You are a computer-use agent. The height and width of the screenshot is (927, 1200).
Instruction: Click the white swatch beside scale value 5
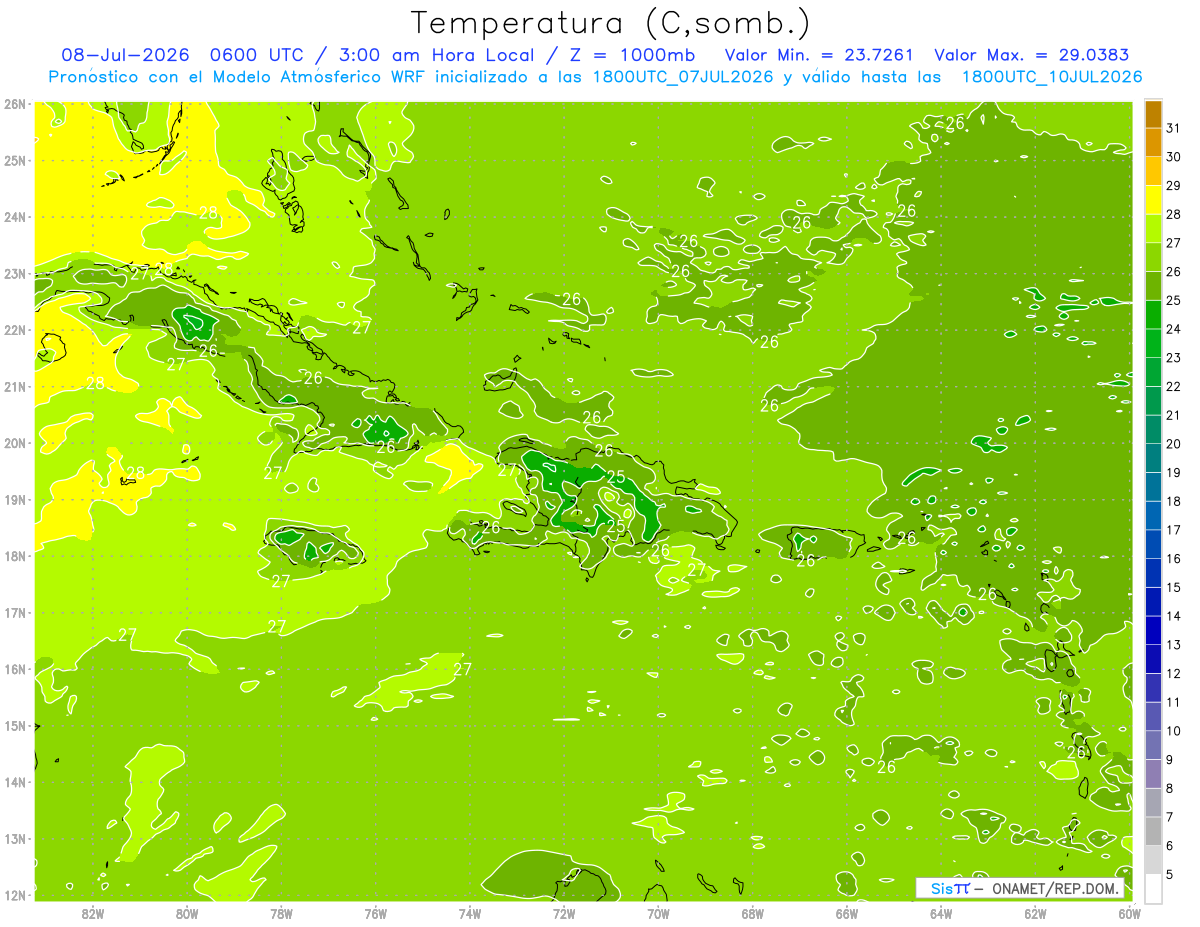[x=1153, y=887]
